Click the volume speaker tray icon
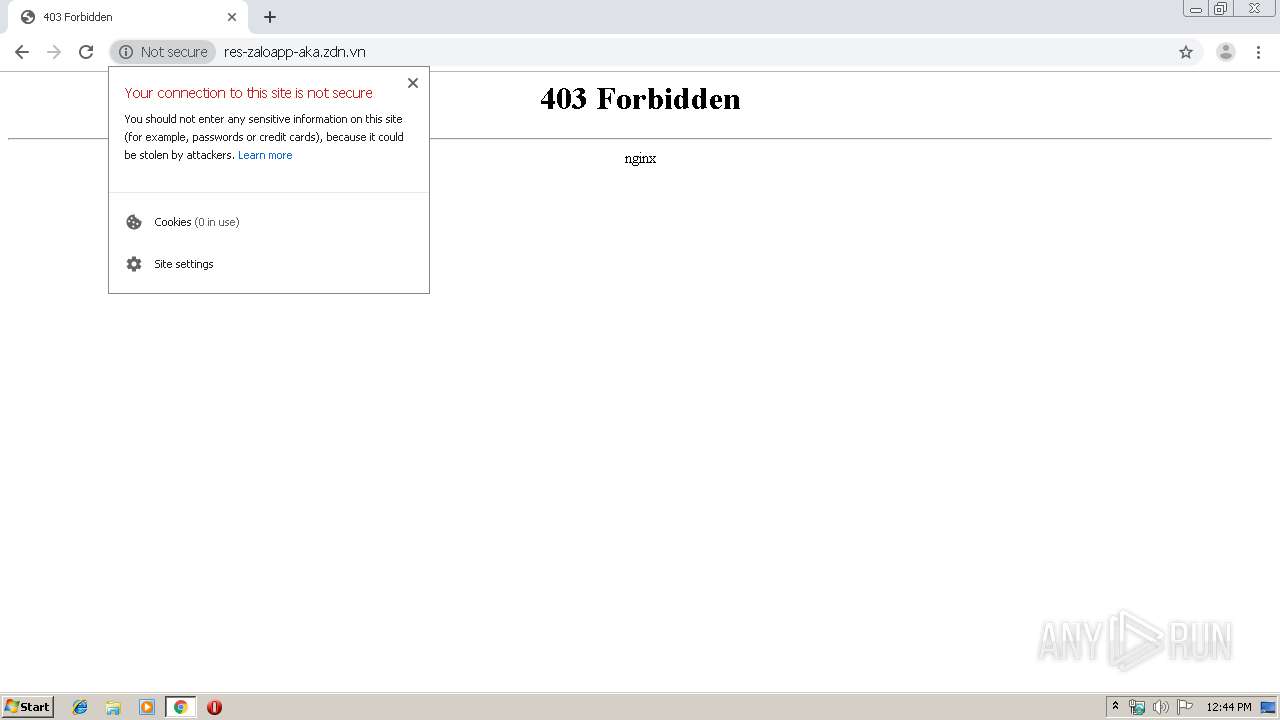The height and width of the screenshot is (720, 1280). click(1160, 707)
